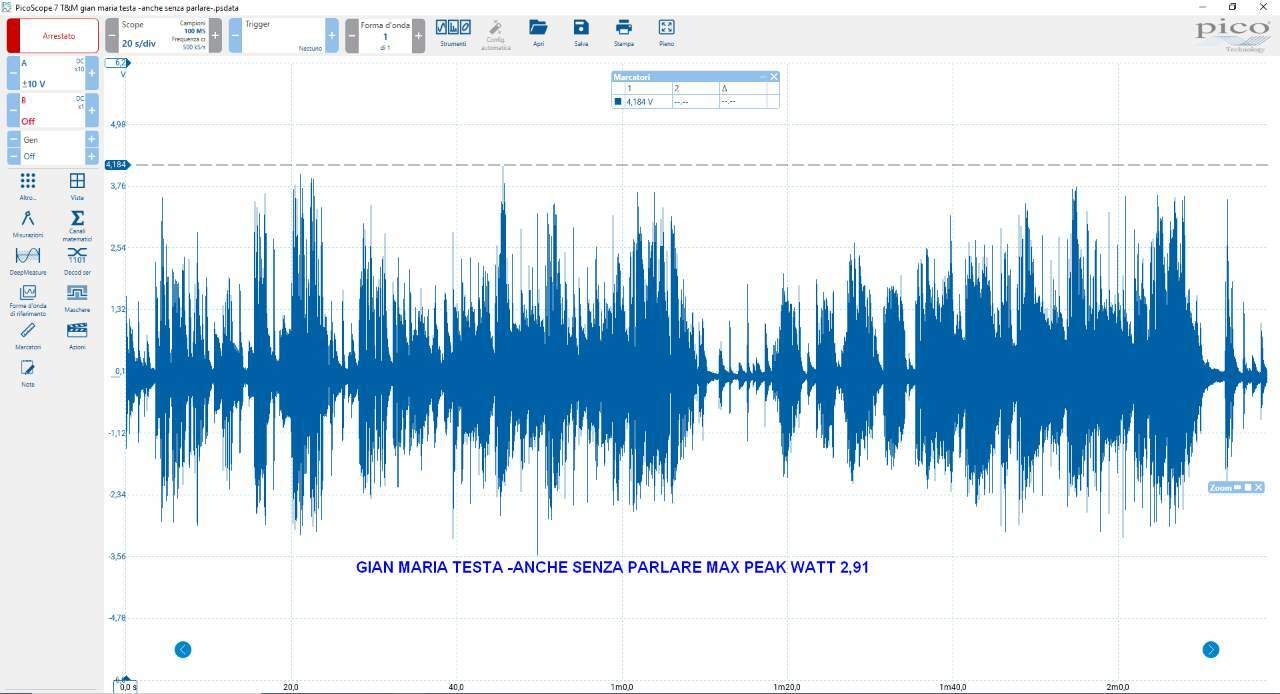1280x694 pixels.
Task: Click Apri to open a file
Action: (538, 33)
